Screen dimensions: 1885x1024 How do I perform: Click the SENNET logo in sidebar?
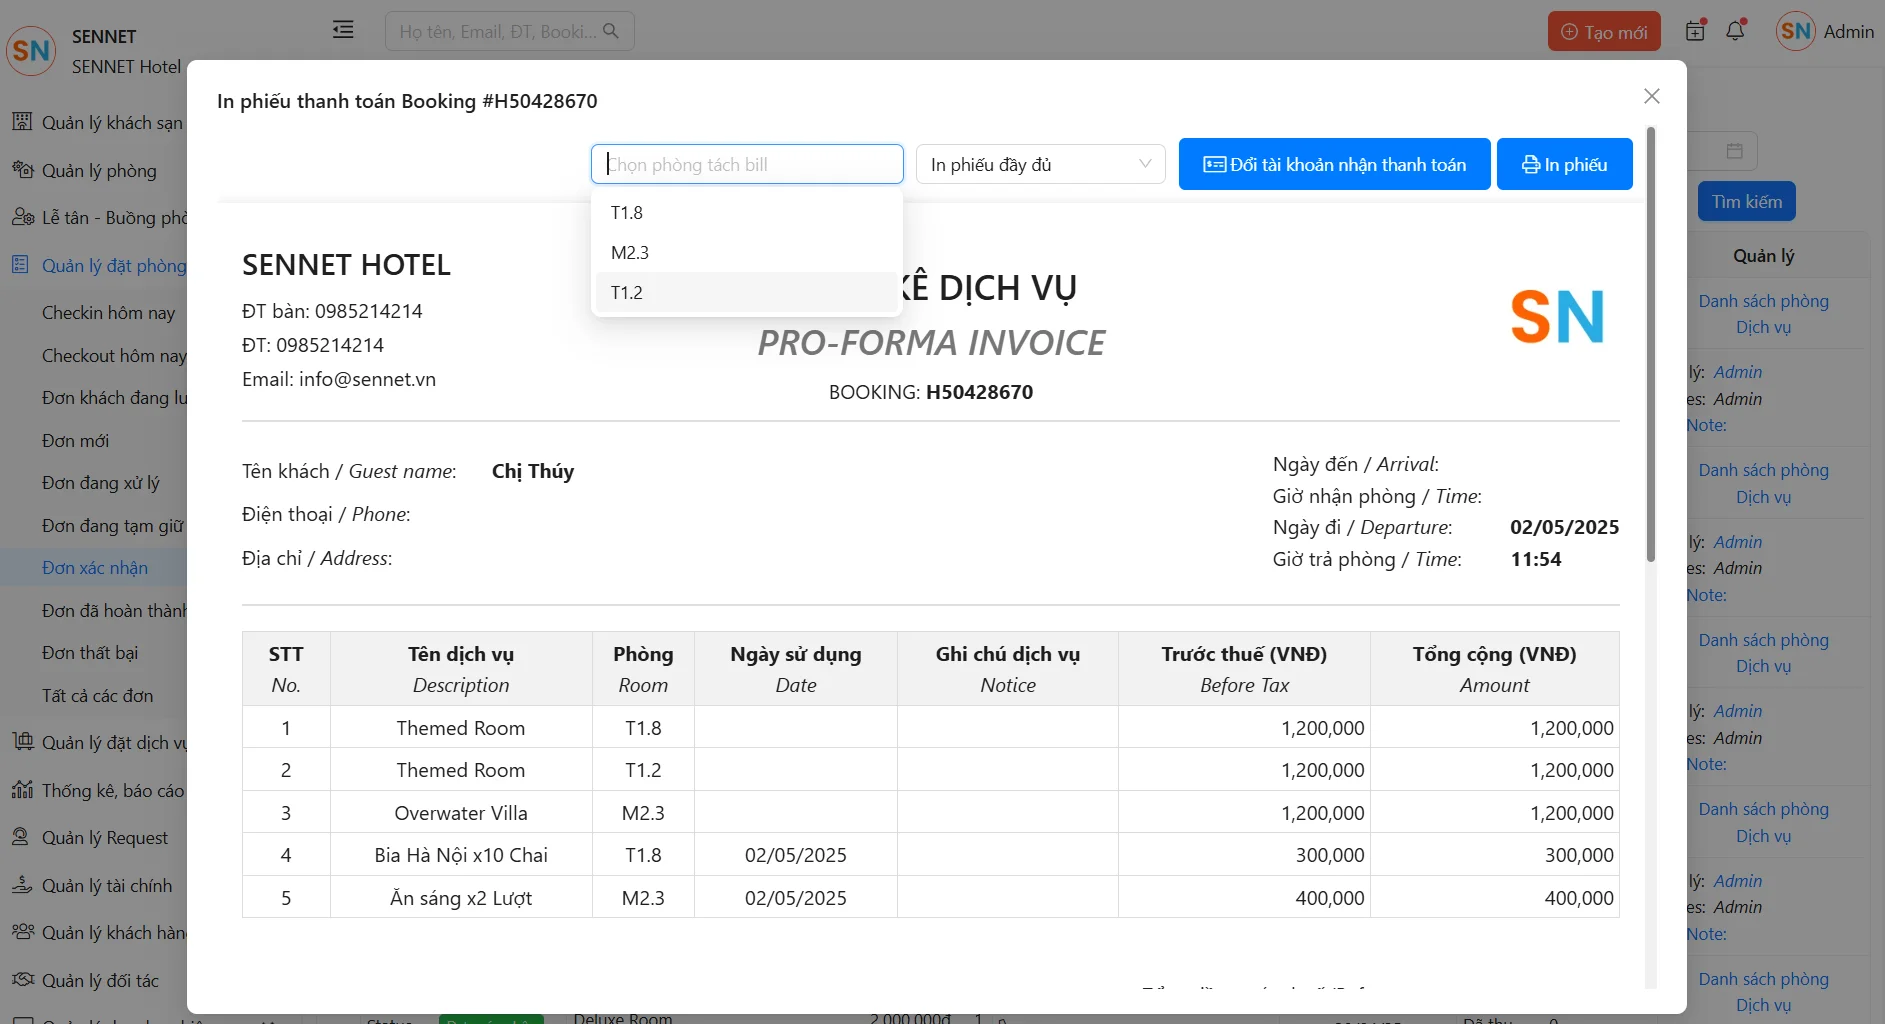tap(31, 51)
